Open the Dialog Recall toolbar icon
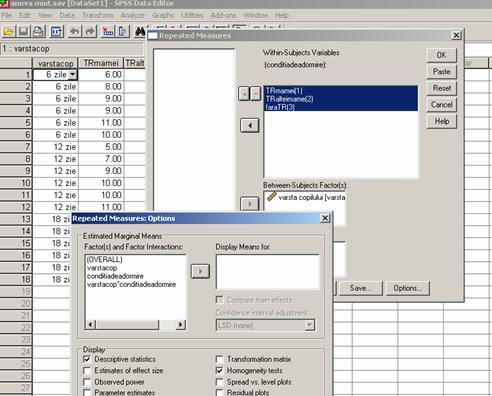Image resolution: width=492 pixels, height=396 pixels. (57, 31)
